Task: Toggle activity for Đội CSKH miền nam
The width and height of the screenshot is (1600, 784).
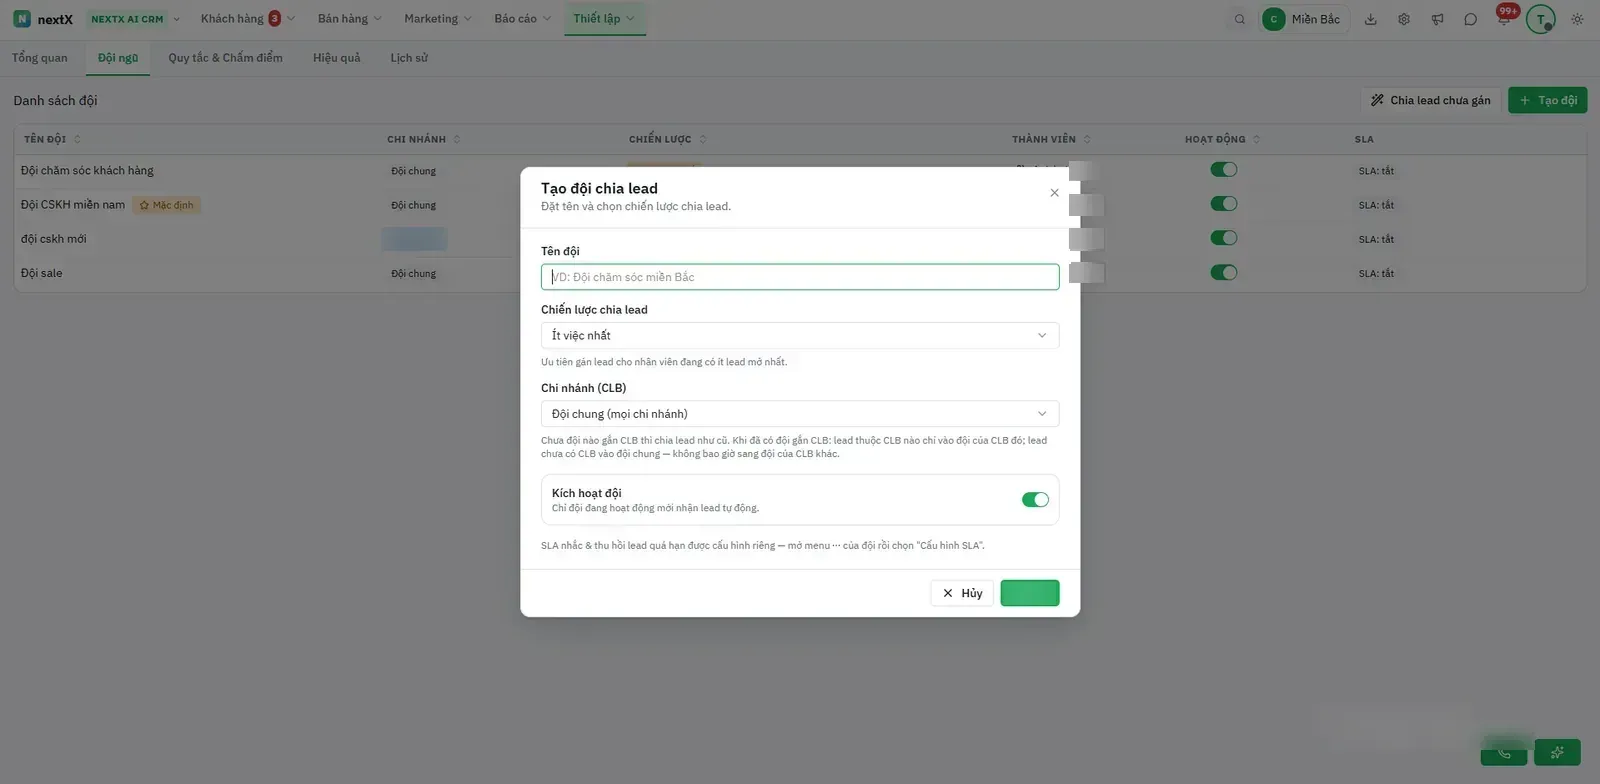Action: point(1224,204)
